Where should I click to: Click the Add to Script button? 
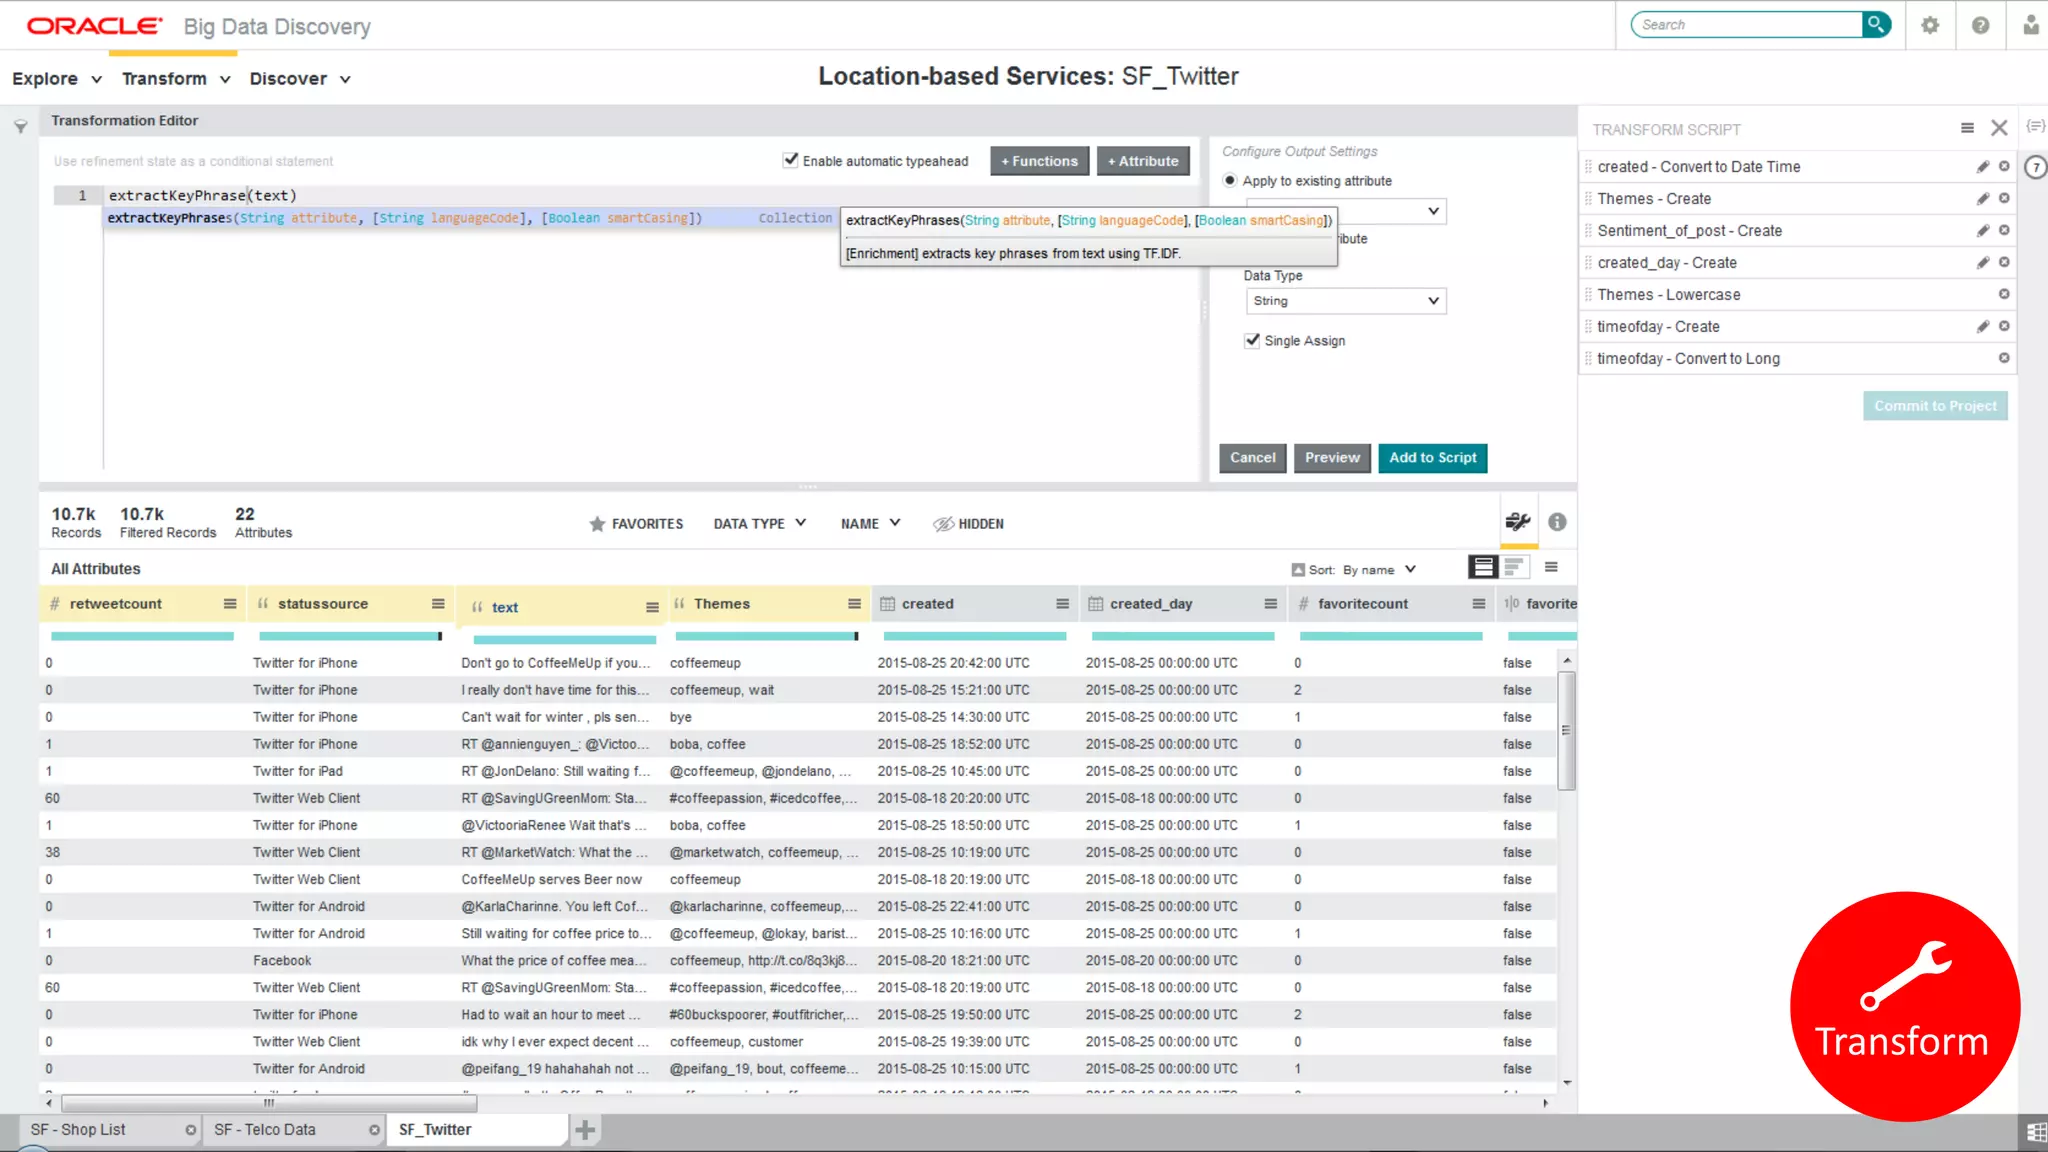1432,458
